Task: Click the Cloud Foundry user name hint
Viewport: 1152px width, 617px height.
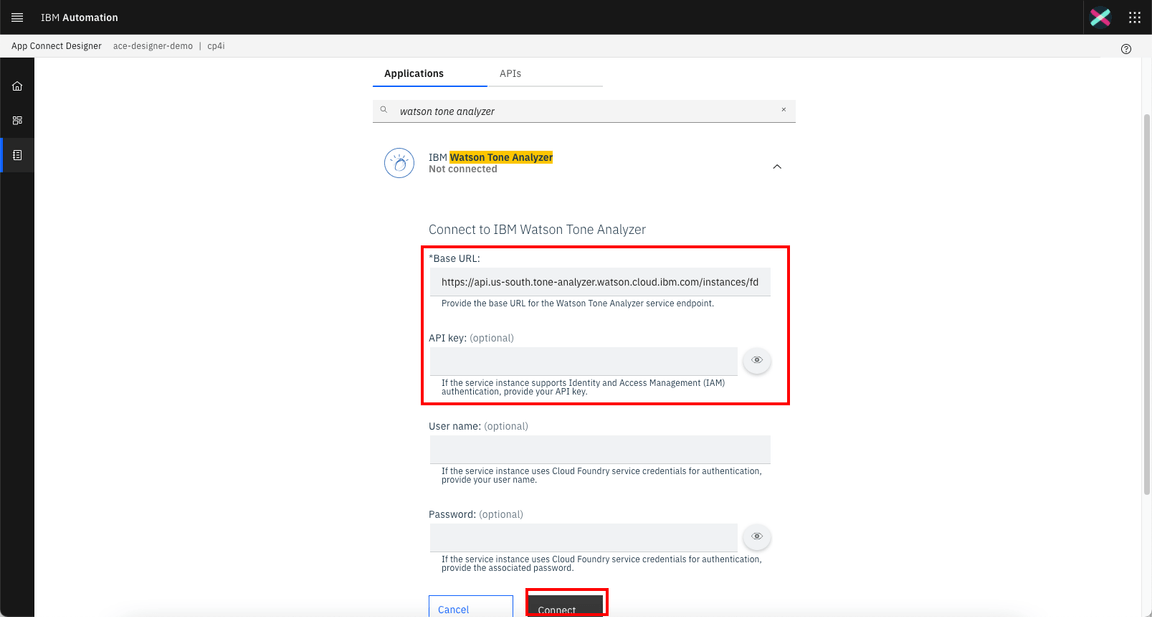Action: tap(601, 475)
